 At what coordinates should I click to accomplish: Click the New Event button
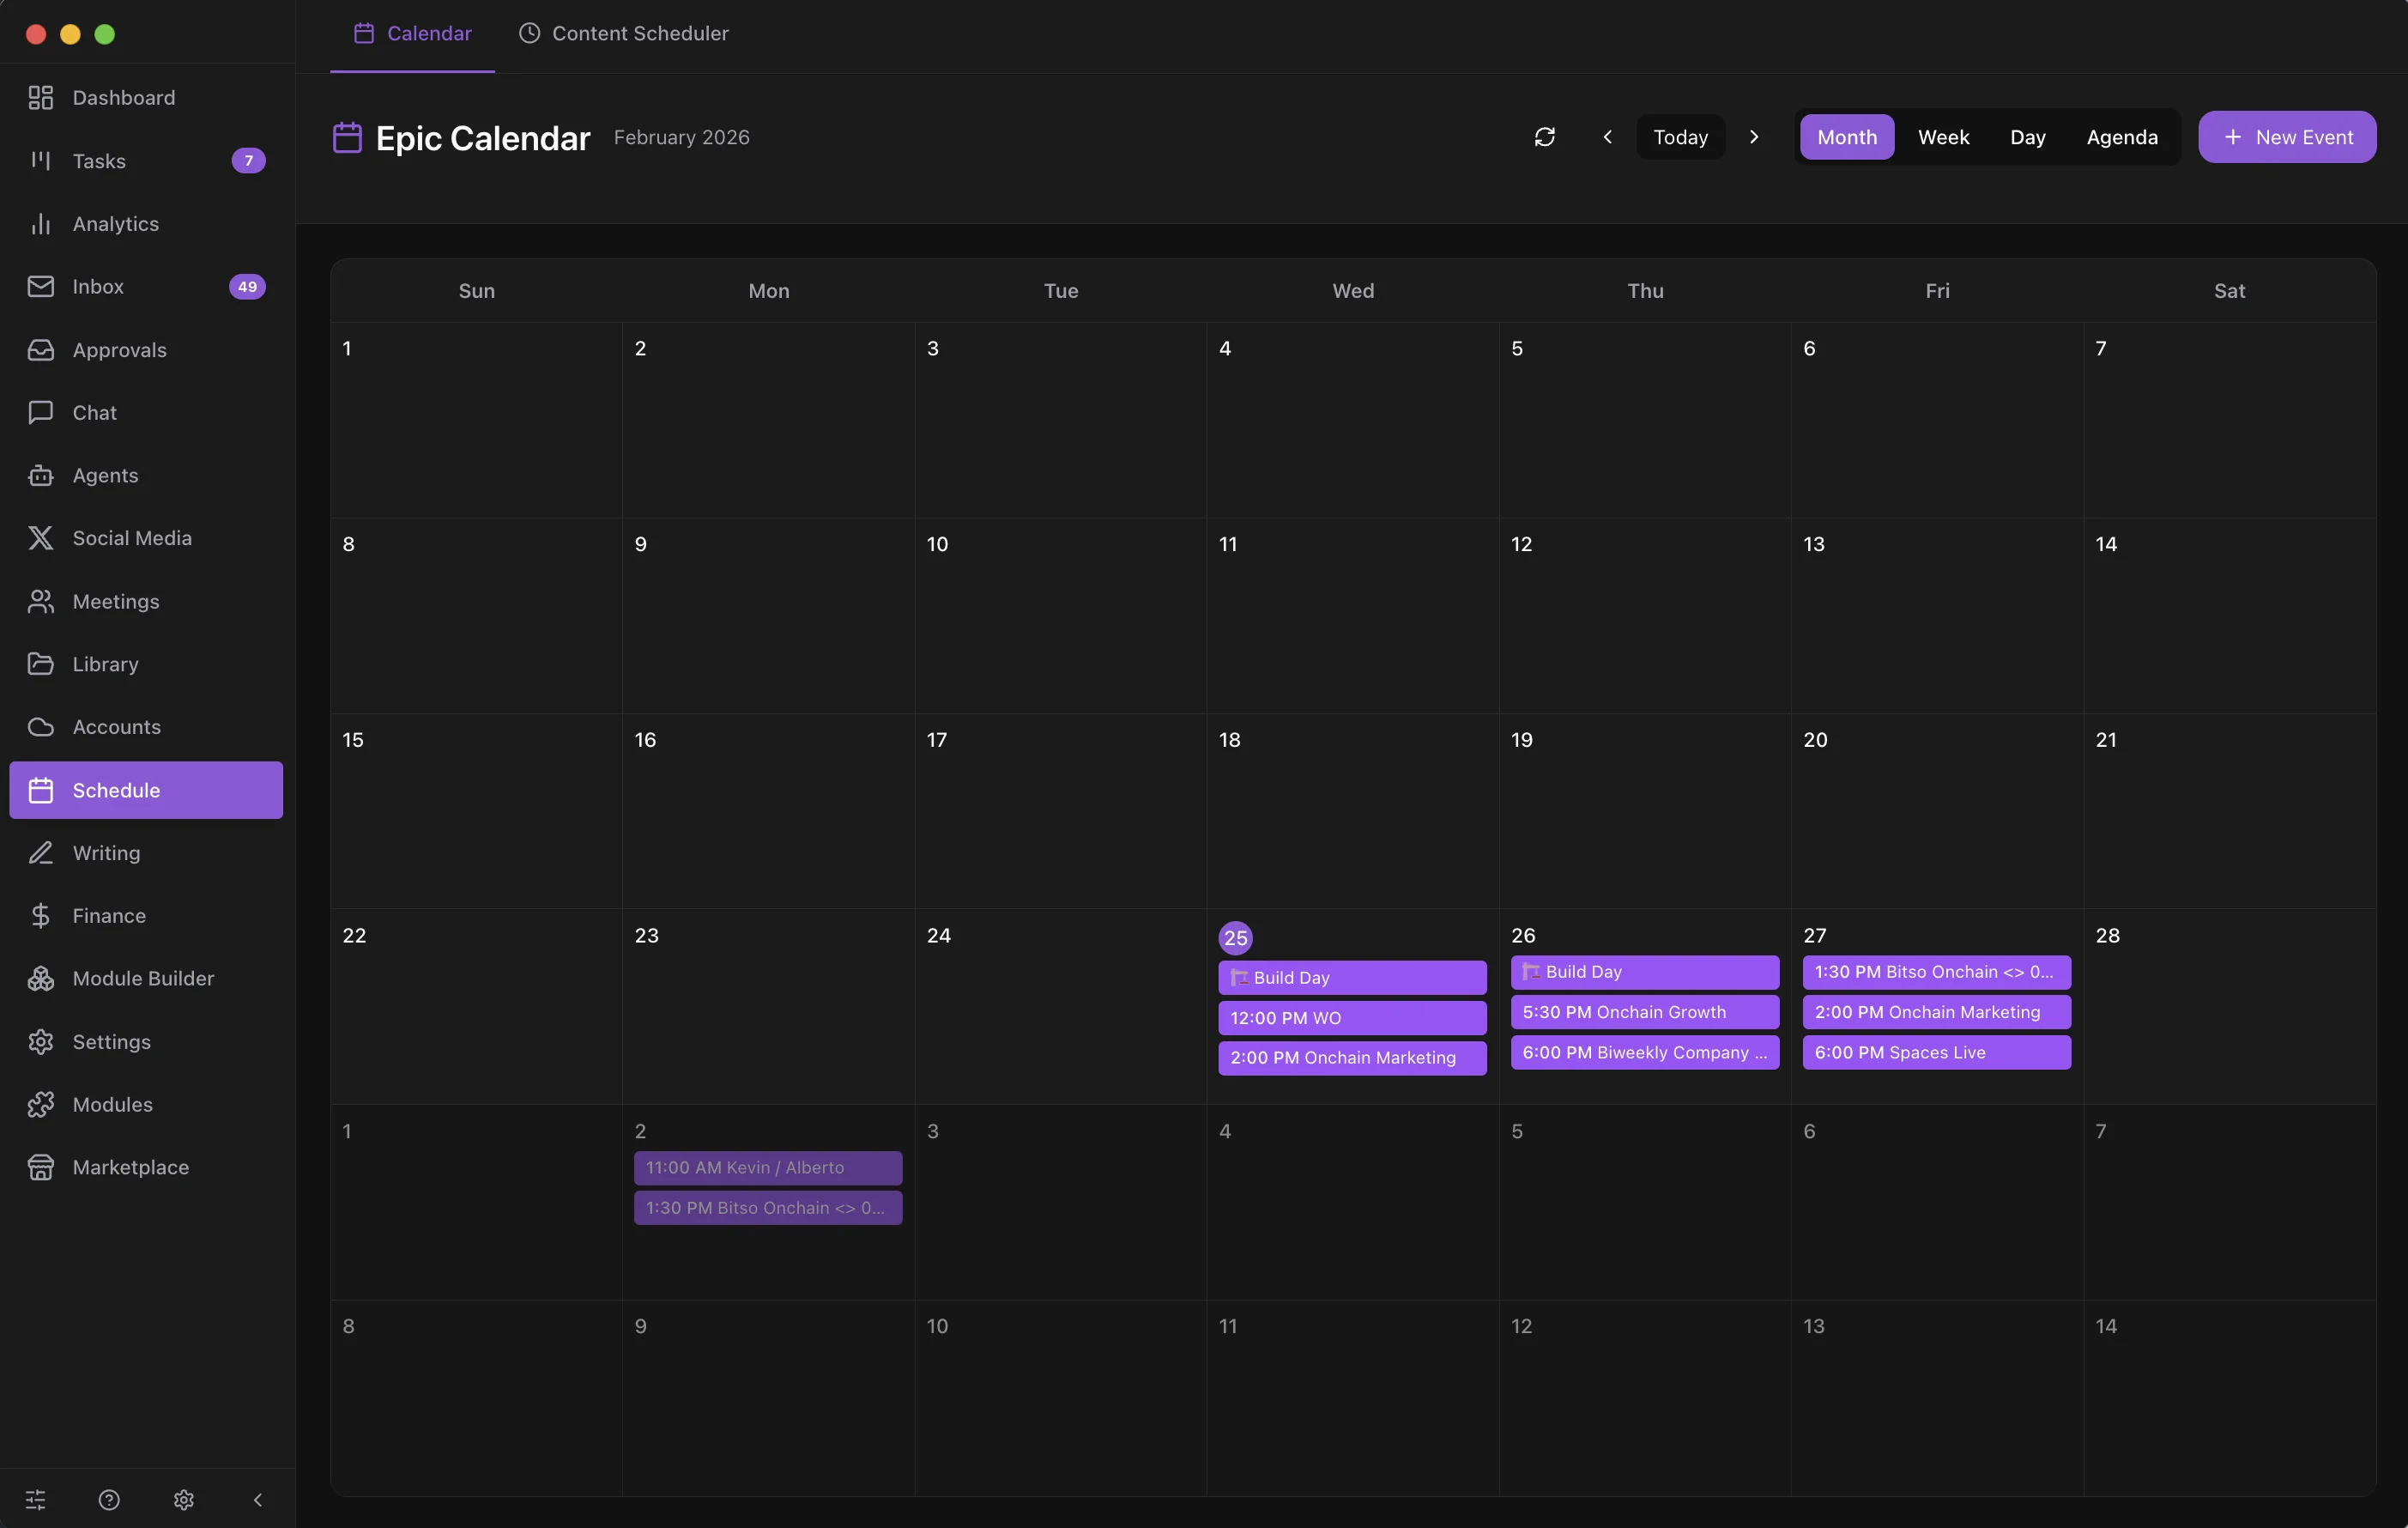2286,137
